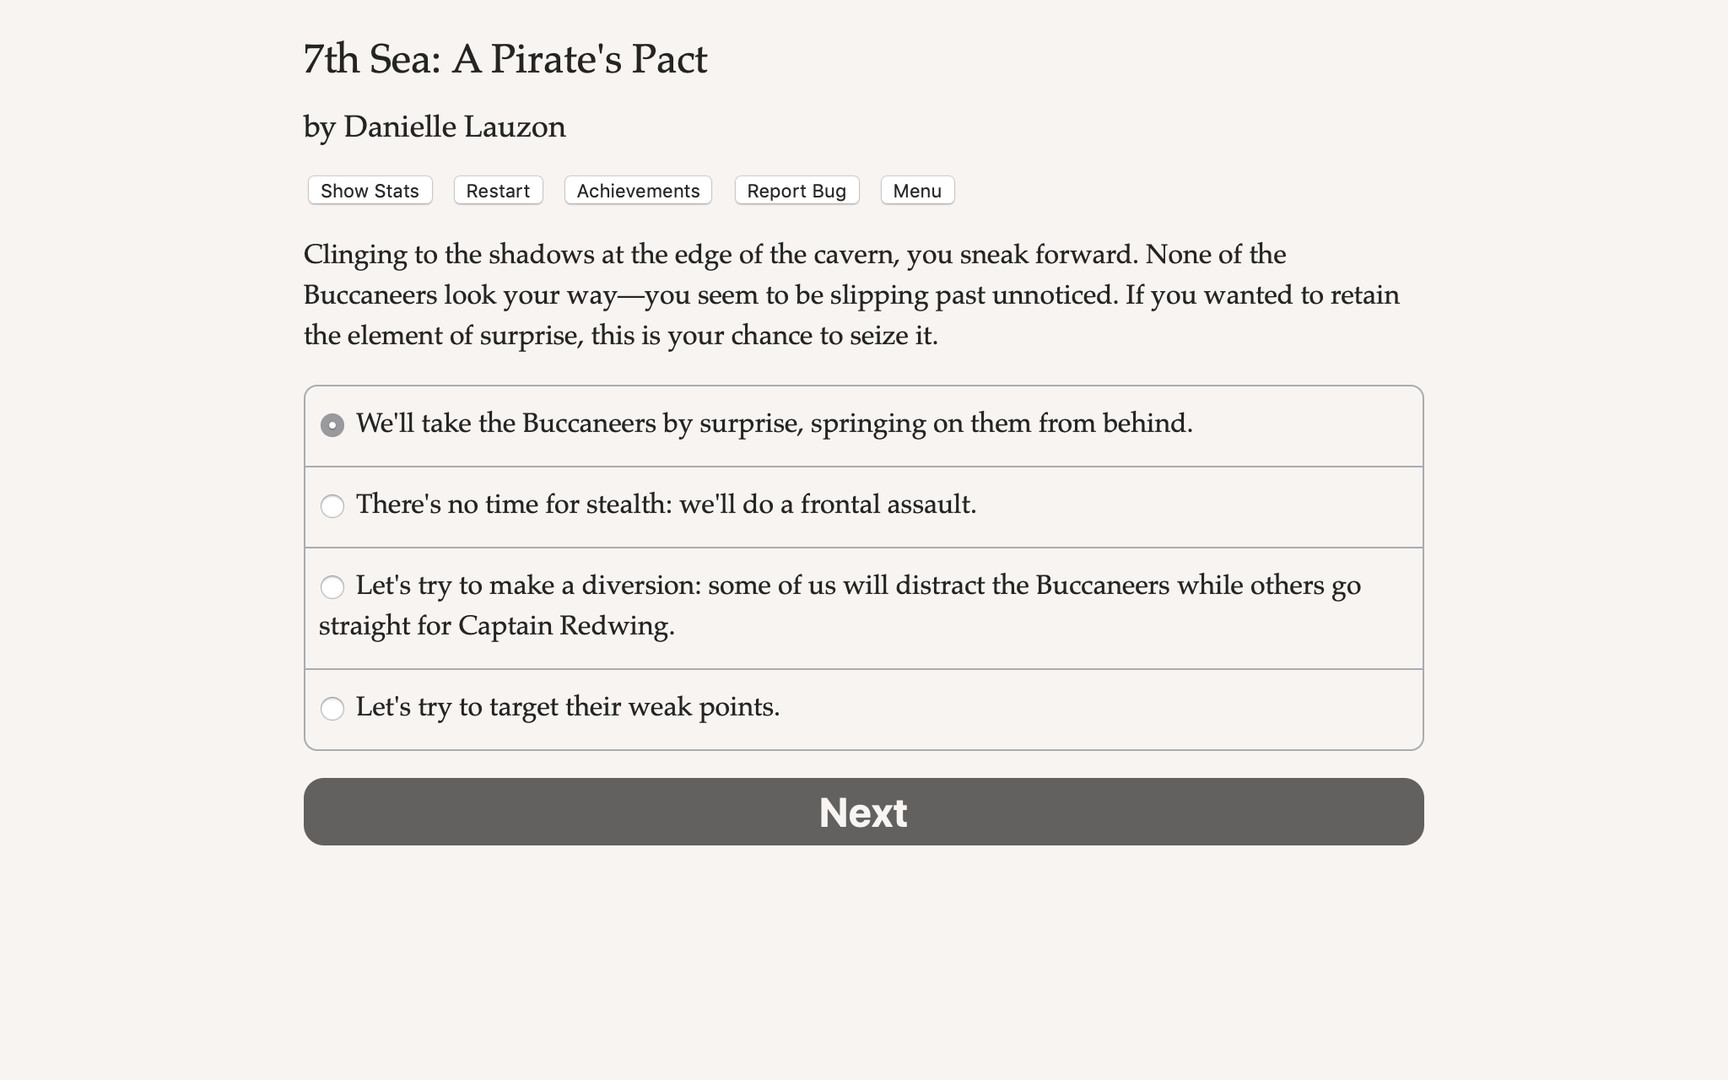Open the Achievements list
1728x1080 pixels.
tap(637, 190)
